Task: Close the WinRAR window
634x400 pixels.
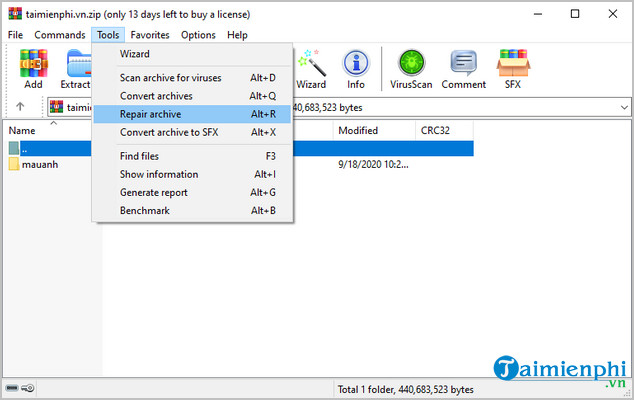Action: 613,14
